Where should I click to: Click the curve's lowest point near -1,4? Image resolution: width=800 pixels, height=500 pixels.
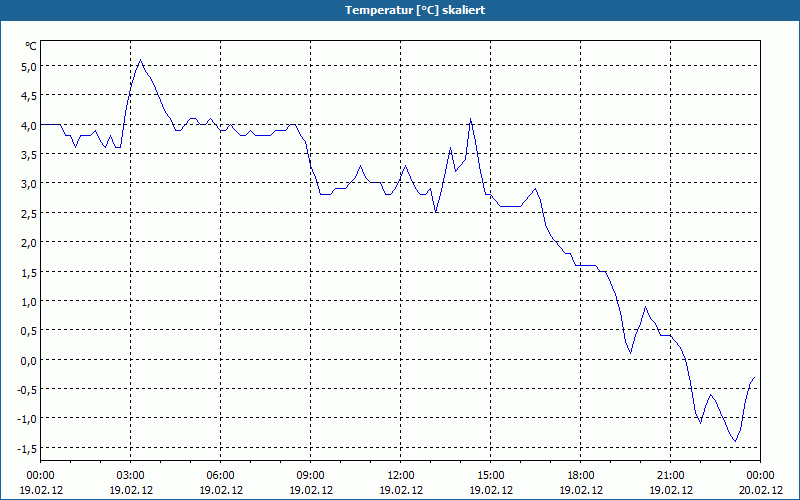coord(735,441)
